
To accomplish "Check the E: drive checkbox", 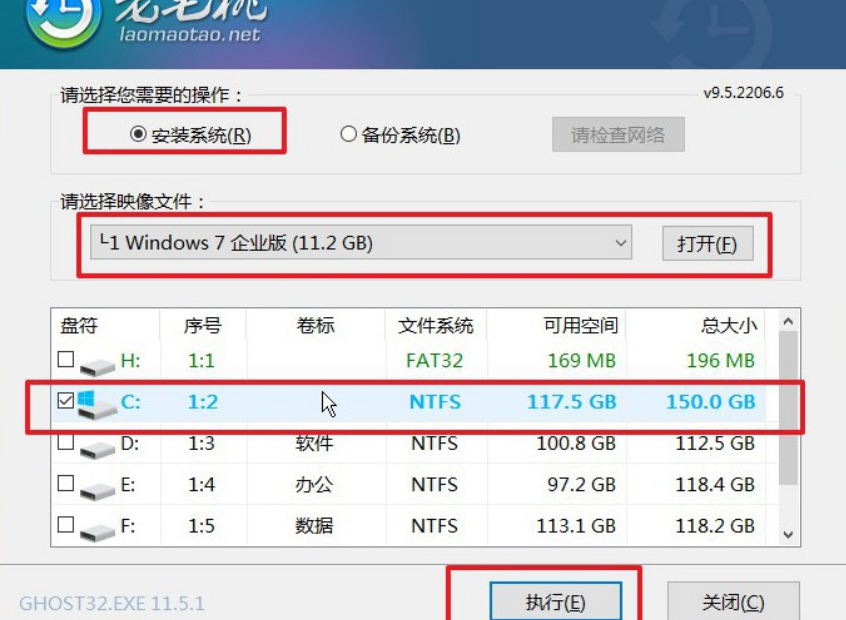I will point(66,483).
